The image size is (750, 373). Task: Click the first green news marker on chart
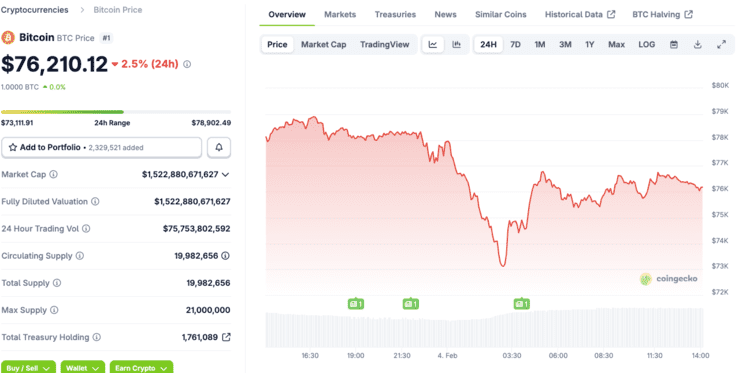[356, 303]
